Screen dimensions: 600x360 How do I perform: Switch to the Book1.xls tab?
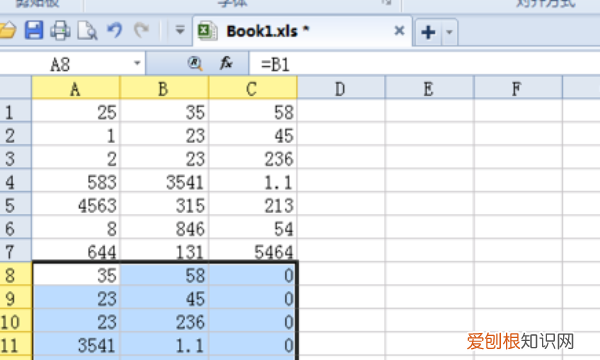[x=302, y=31]
